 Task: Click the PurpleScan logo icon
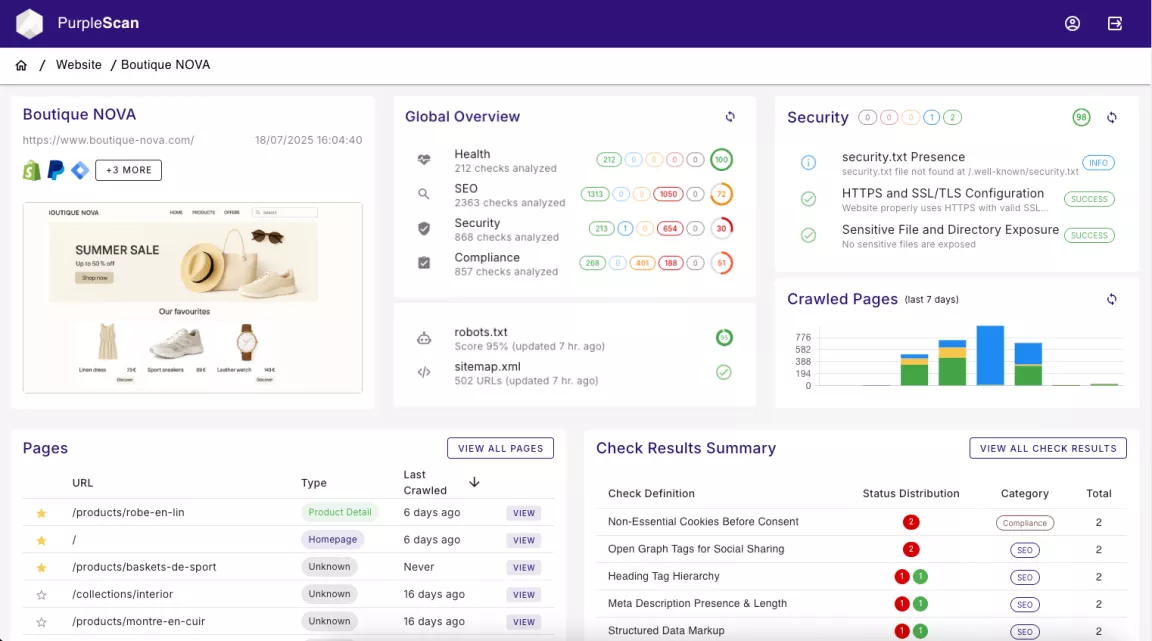click(x=30, y=23)
